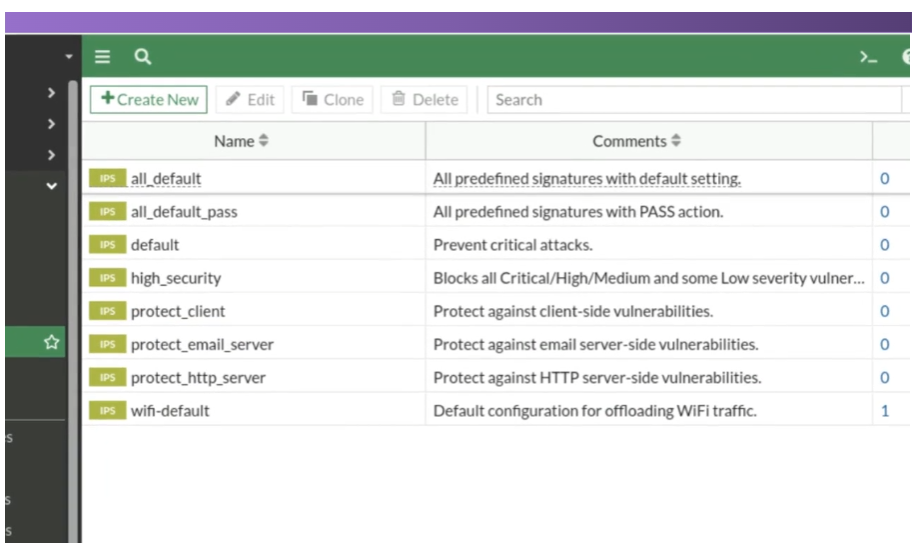919x556 pixels.
Task: Click the favorite star on highlighted sidebar item
Action: pyautogui.click(x=52, y=342)
